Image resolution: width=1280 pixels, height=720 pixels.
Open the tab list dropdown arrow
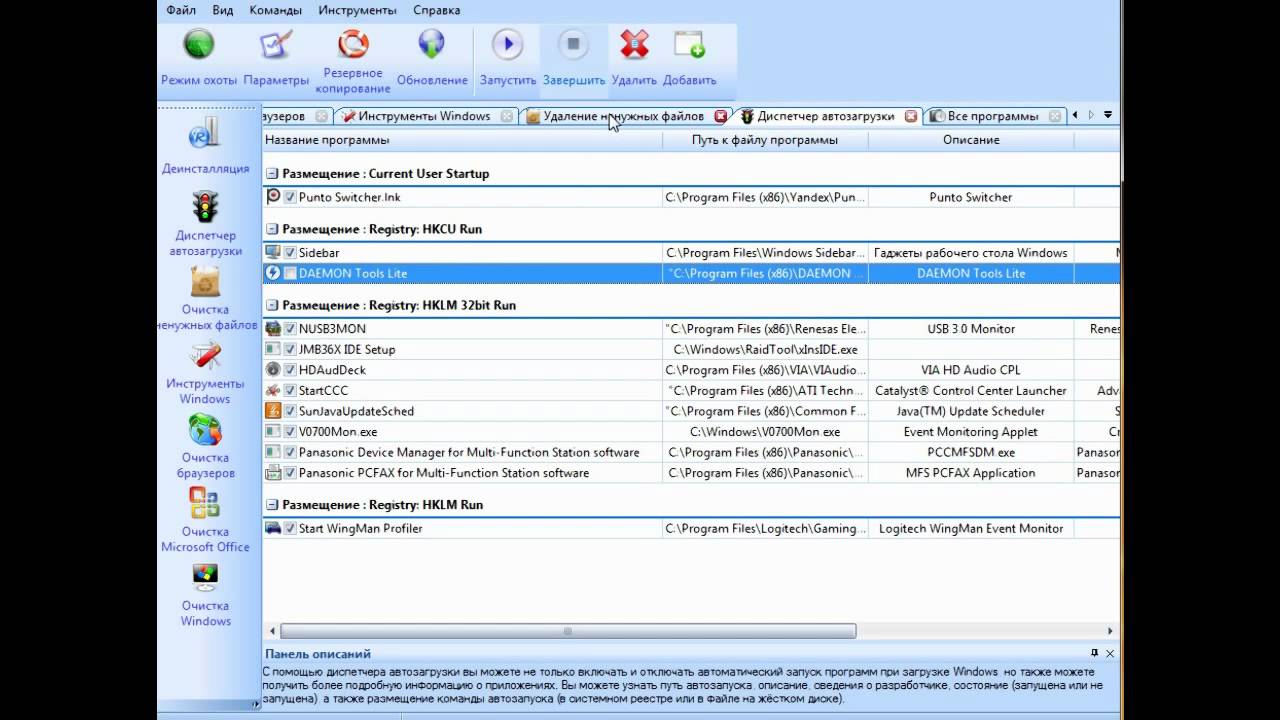[x=1108, y=115]
